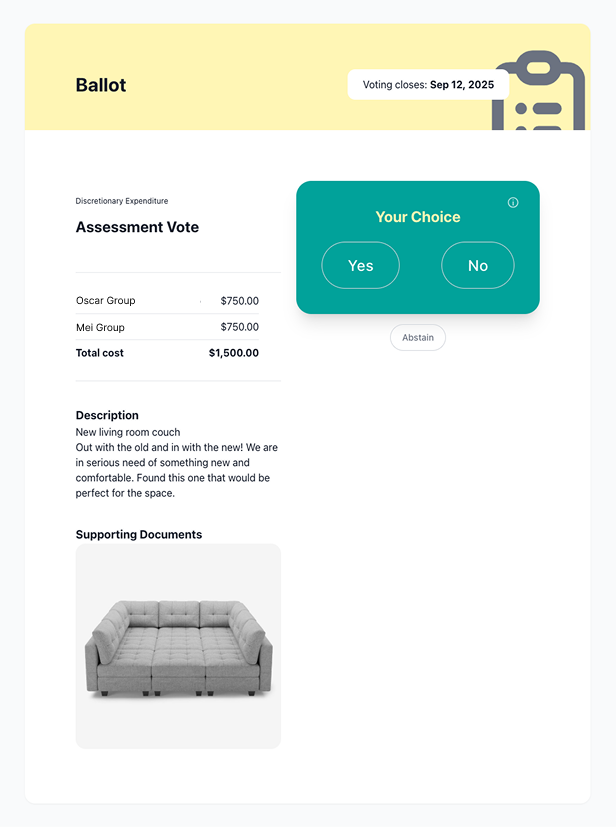
Task: Click the Supporting Documents heading
Action: (139, 534)
